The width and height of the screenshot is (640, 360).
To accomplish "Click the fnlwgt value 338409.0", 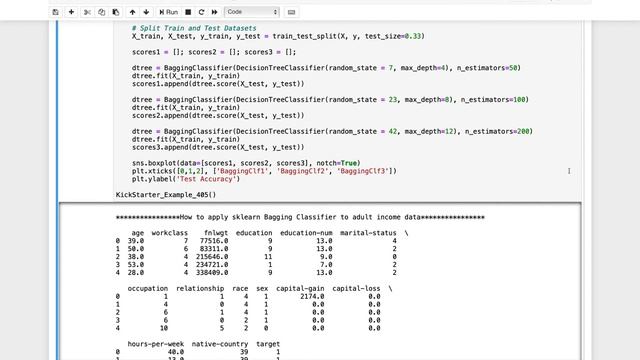I will [212, 273].
